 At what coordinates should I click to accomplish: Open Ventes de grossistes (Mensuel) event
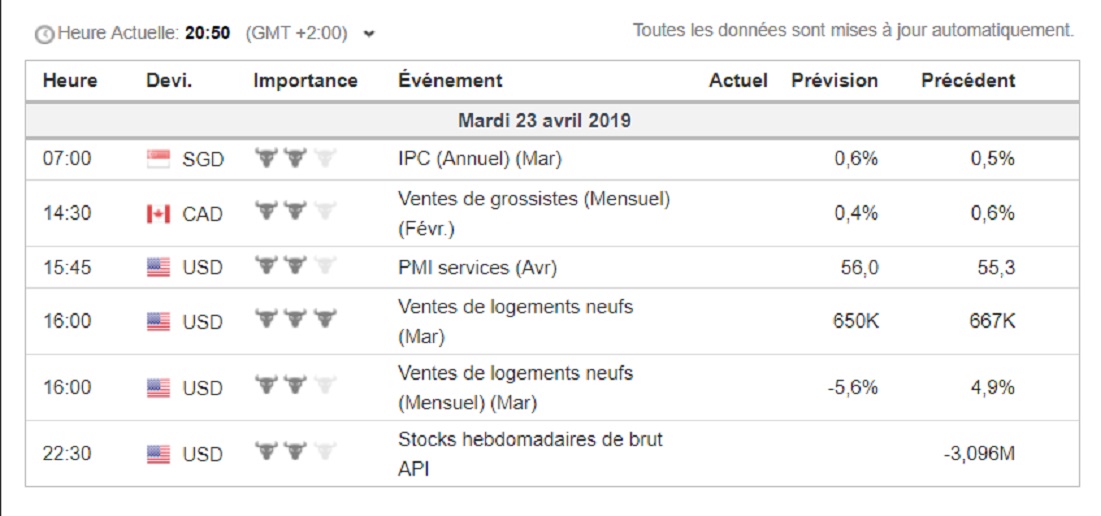pyautogui.click(x=533, y=199)
